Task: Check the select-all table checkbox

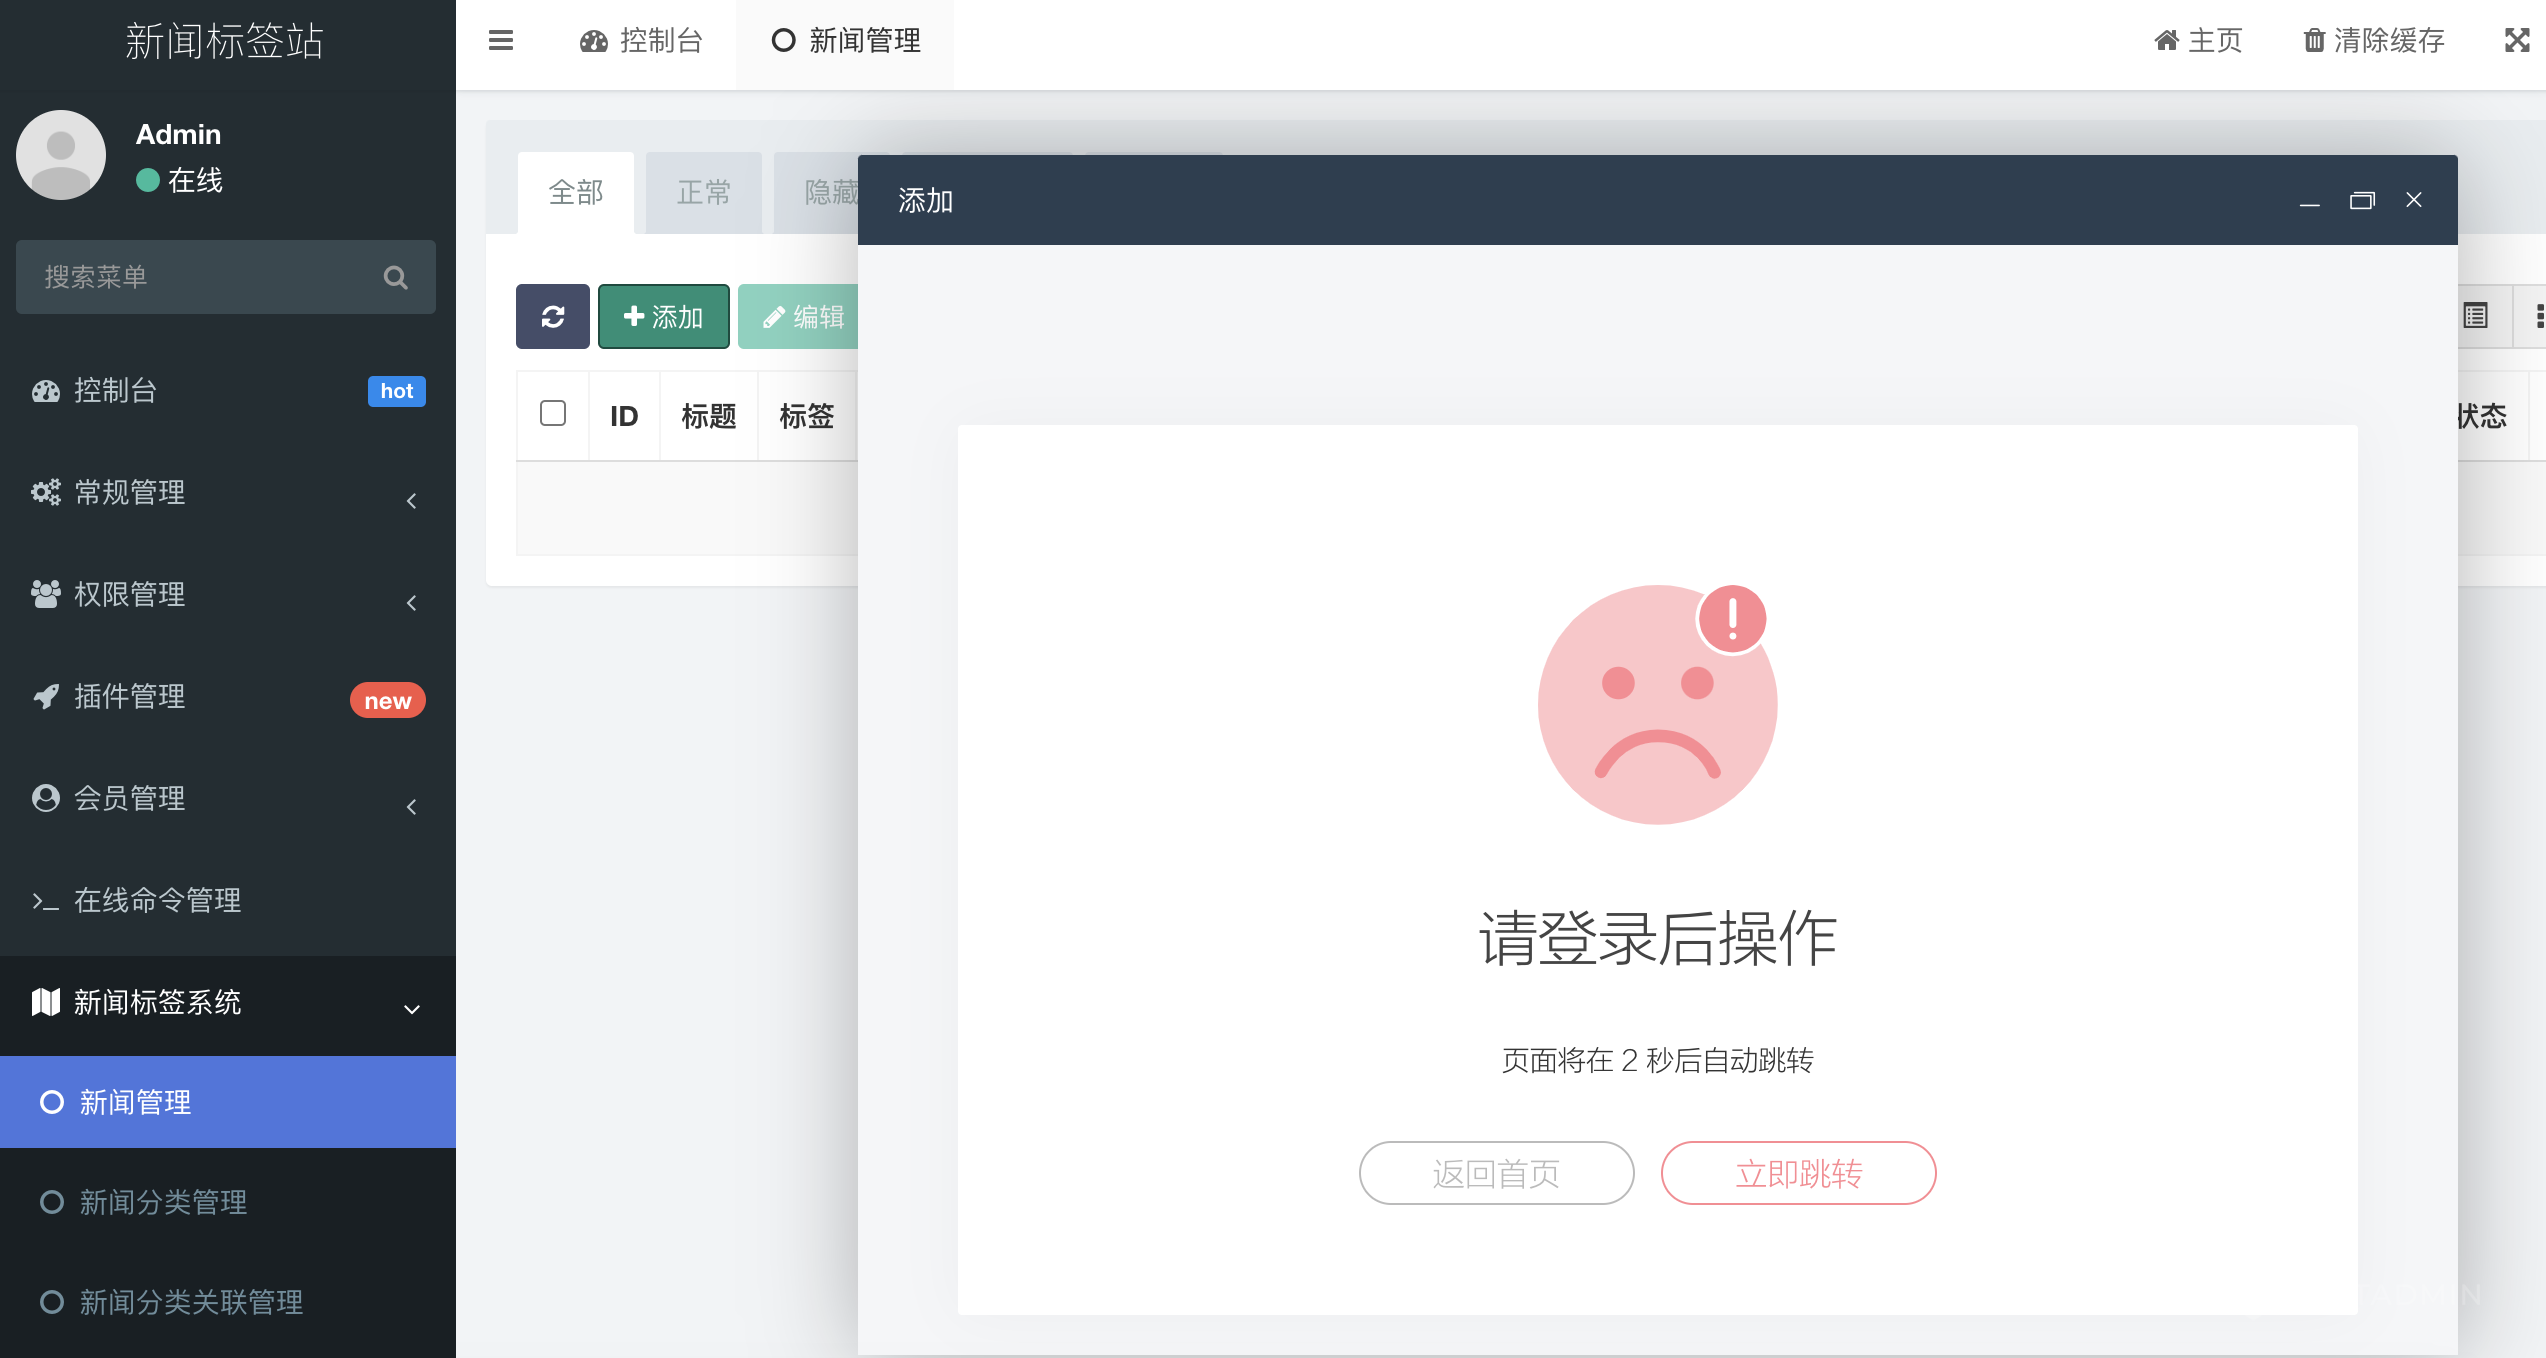Action: (553, 414)
